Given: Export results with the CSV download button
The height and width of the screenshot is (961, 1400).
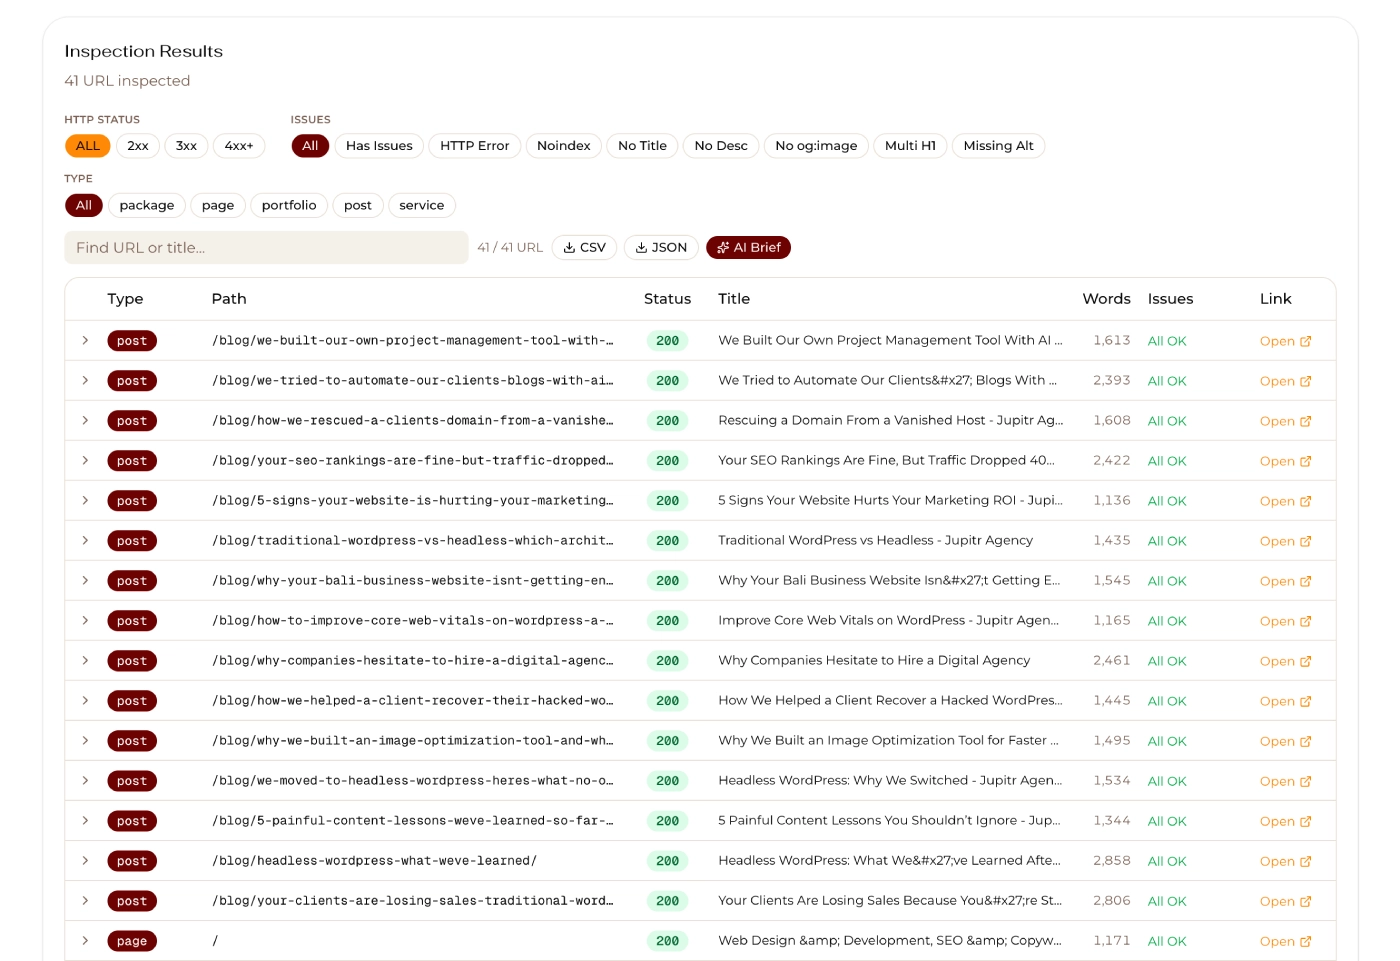Looking at the screenshot, I should [584, 247].
